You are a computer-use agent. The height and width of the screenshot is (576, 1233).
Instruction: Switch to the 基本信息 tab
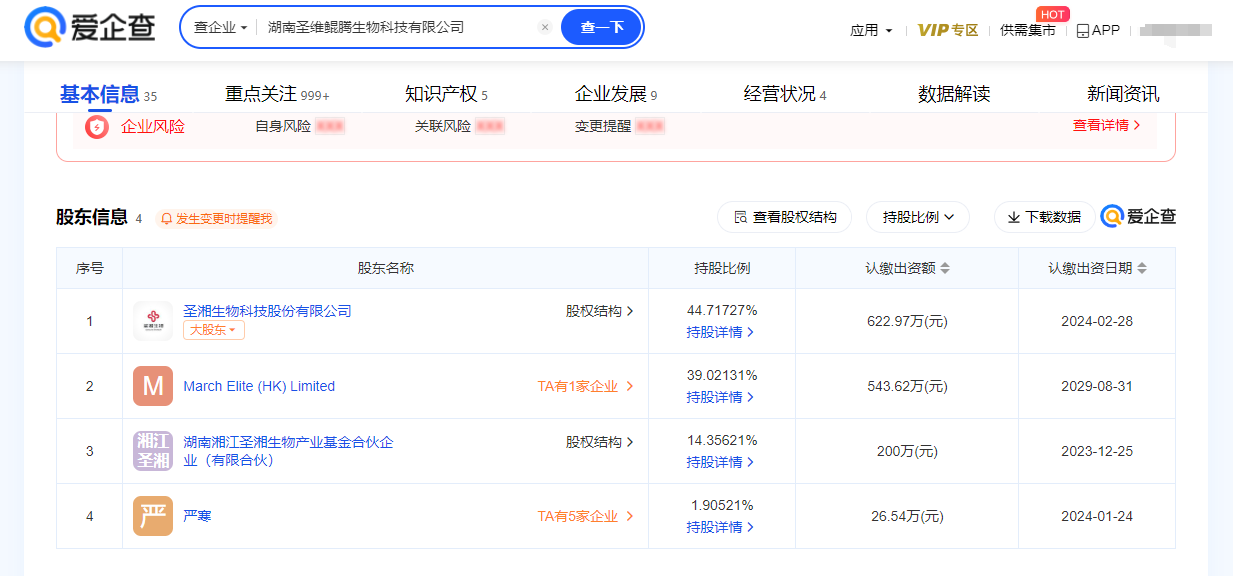[x=108, y=94]
